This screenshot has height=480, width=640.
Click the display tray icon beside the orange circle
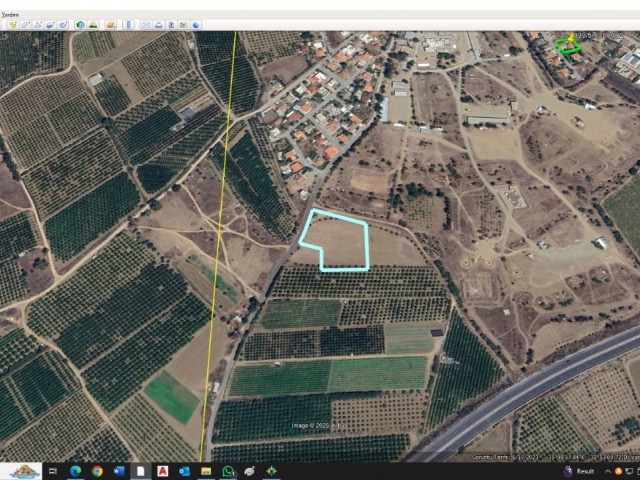tap(630, 471)
